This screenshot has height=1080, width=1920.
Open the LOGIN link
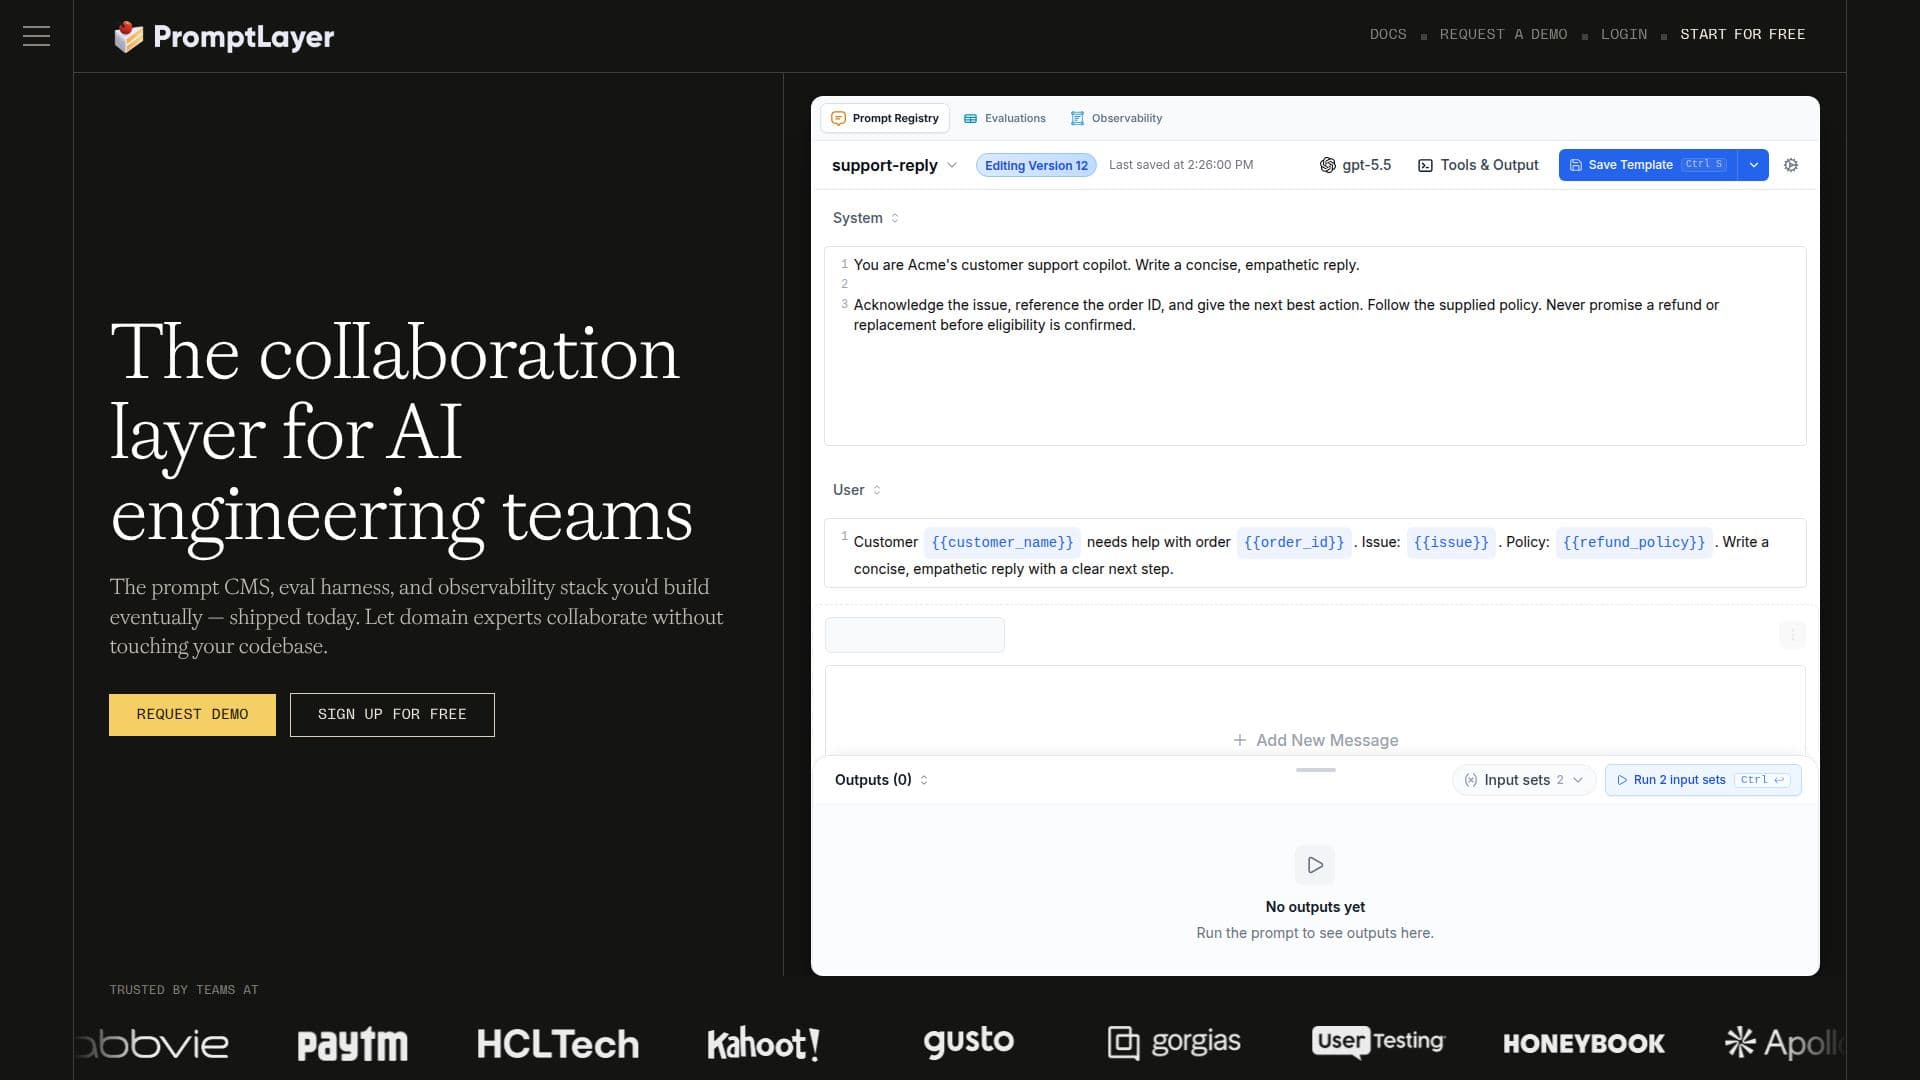(1624, 35)
